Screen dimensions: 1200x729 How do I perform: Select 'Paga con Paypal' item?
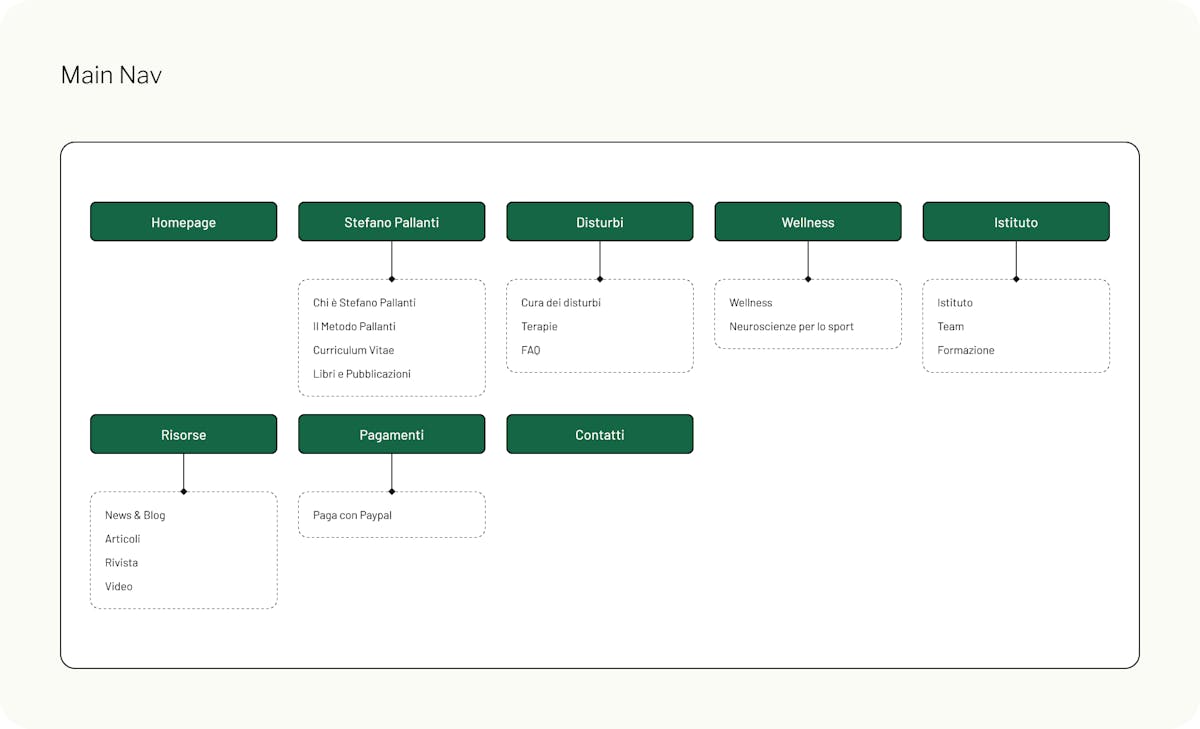click(x=352, y=515)
